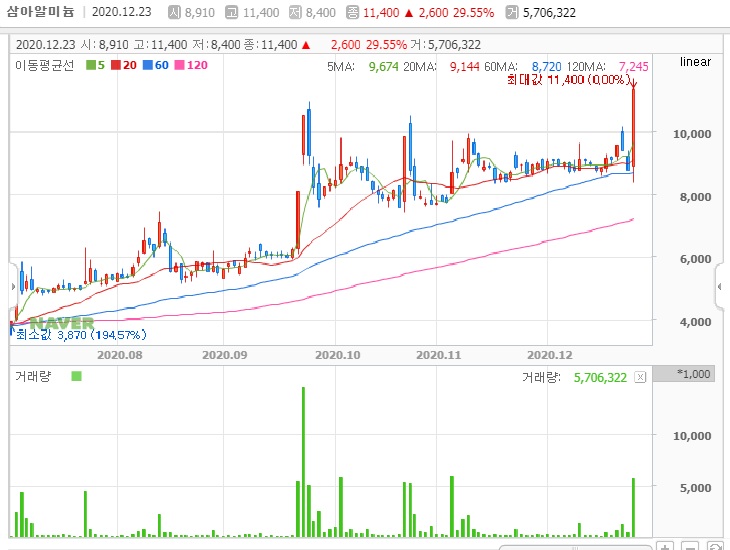Click the green 거래량 legend swatch
Screen dimensions: 730x550
tap(76, 376)
